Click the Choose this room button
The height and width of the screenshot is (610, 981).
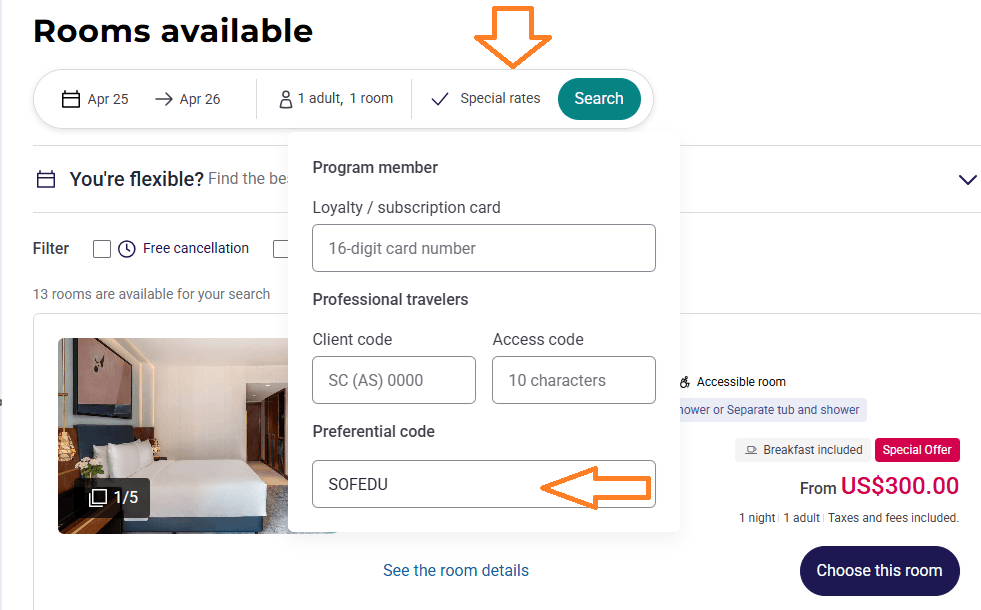(879, 571)
